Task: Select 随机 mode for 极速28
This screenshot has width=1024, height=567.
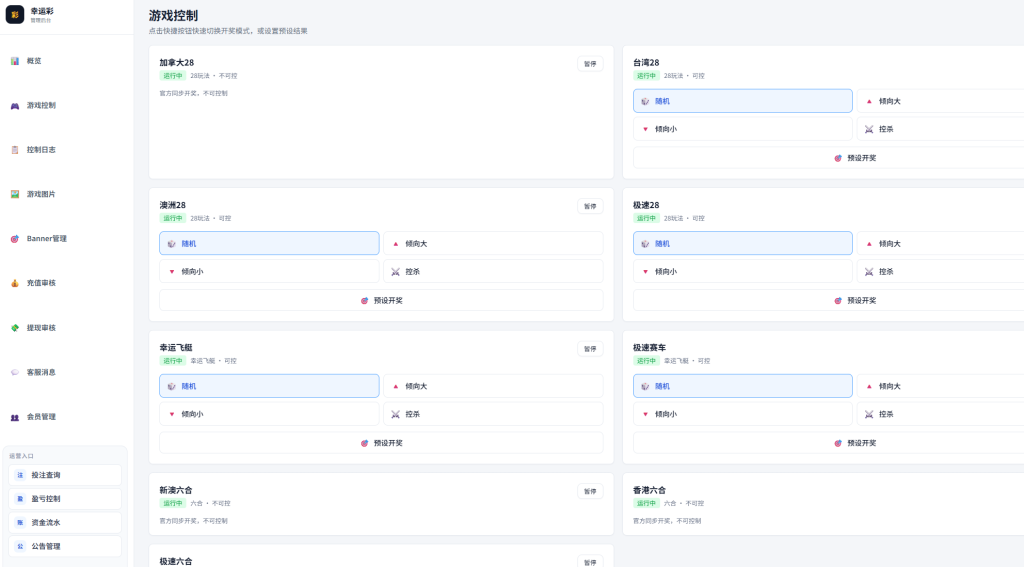Action: (743, 243)
